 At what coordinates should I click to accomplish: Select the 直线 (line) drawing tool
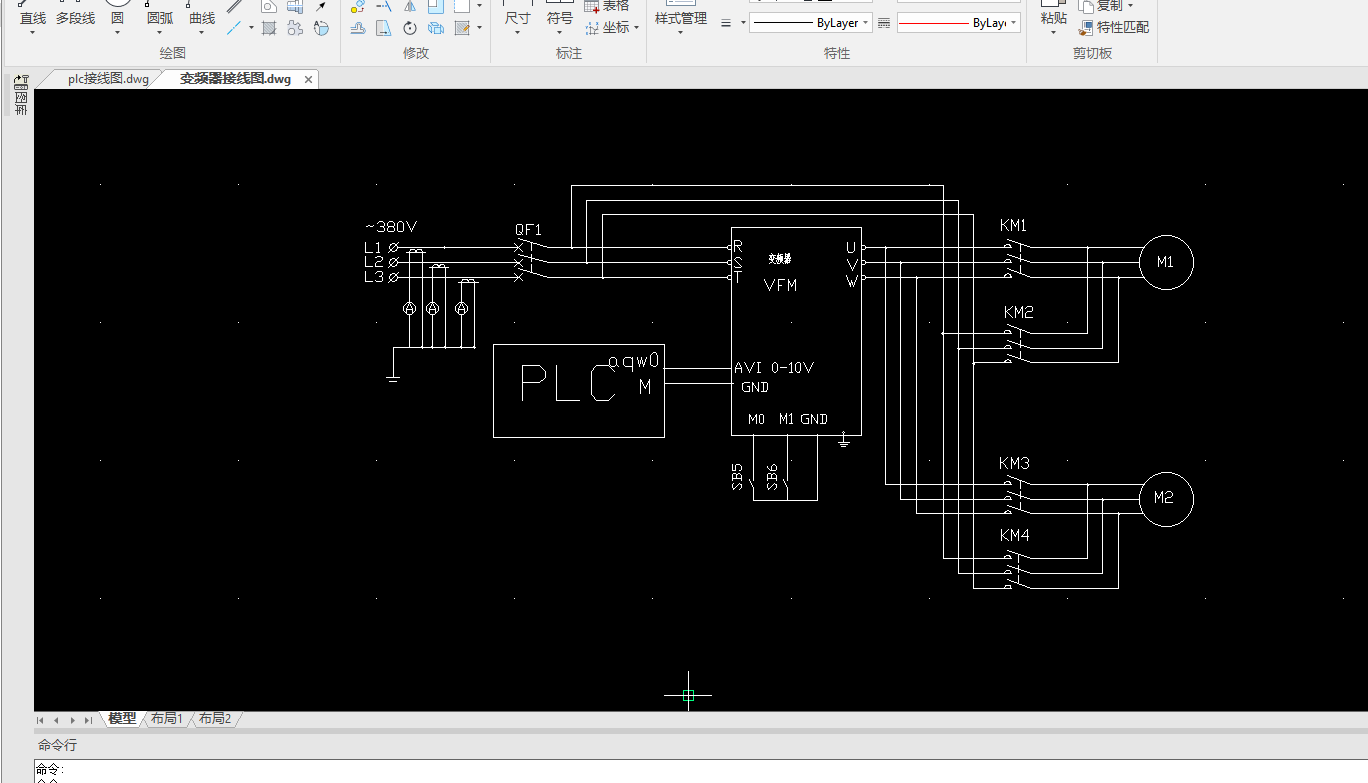pyautogui.click(x=33, y=18)
